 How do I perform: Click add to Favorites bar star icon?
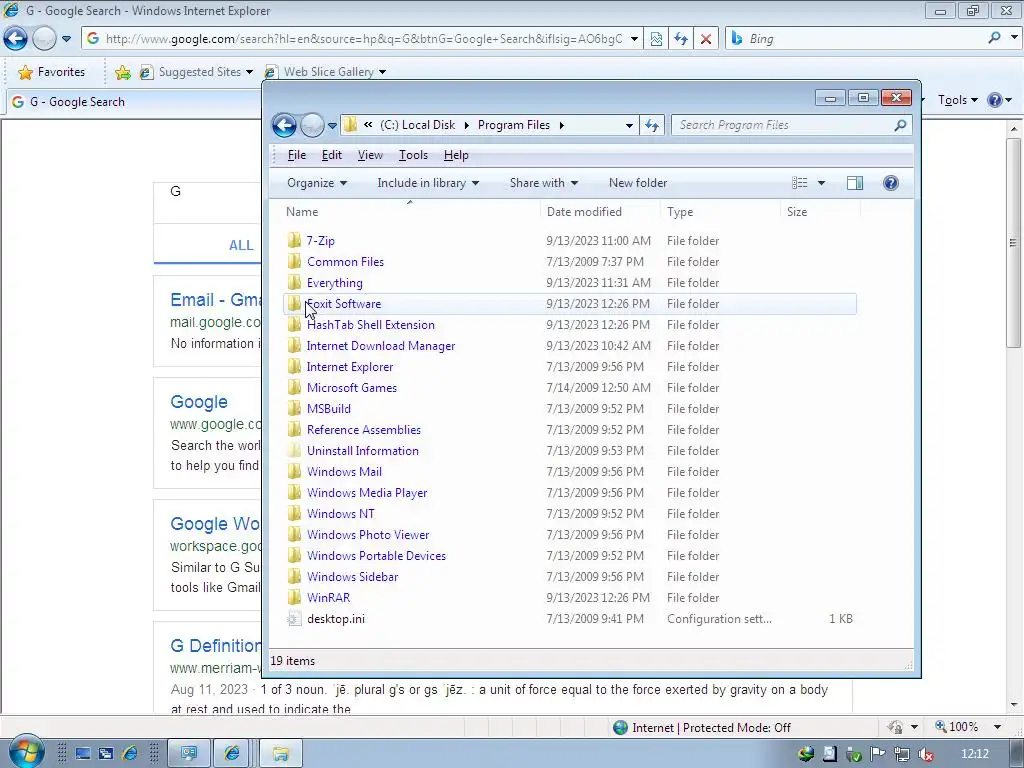point(123,72)
